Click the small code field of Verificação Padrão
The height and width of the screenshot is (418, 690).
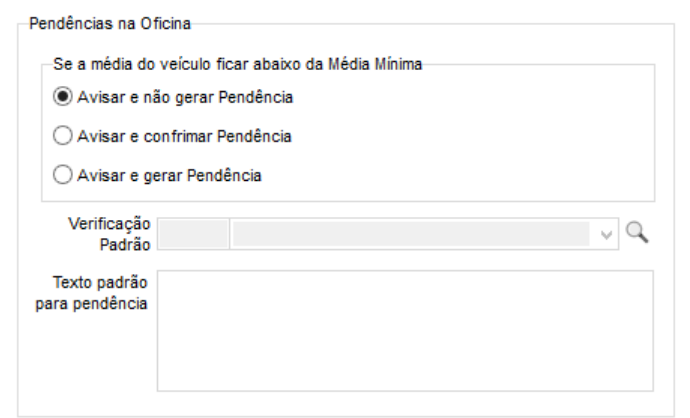193,233
